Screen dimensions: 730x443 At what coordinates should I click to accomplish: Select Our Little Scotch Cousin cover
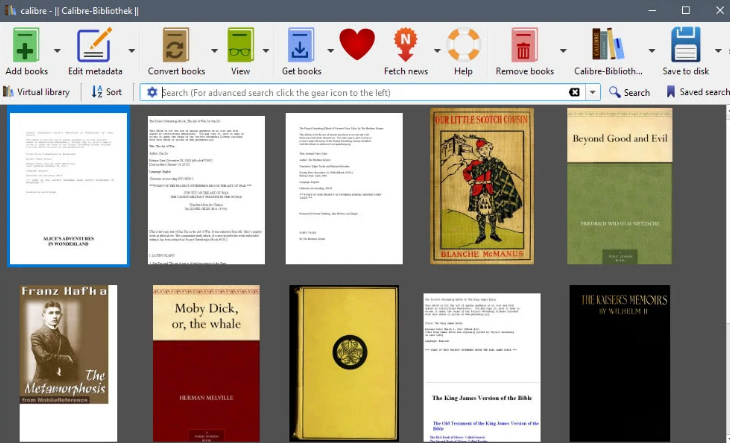pyautogui.click(x=482, y=186)
